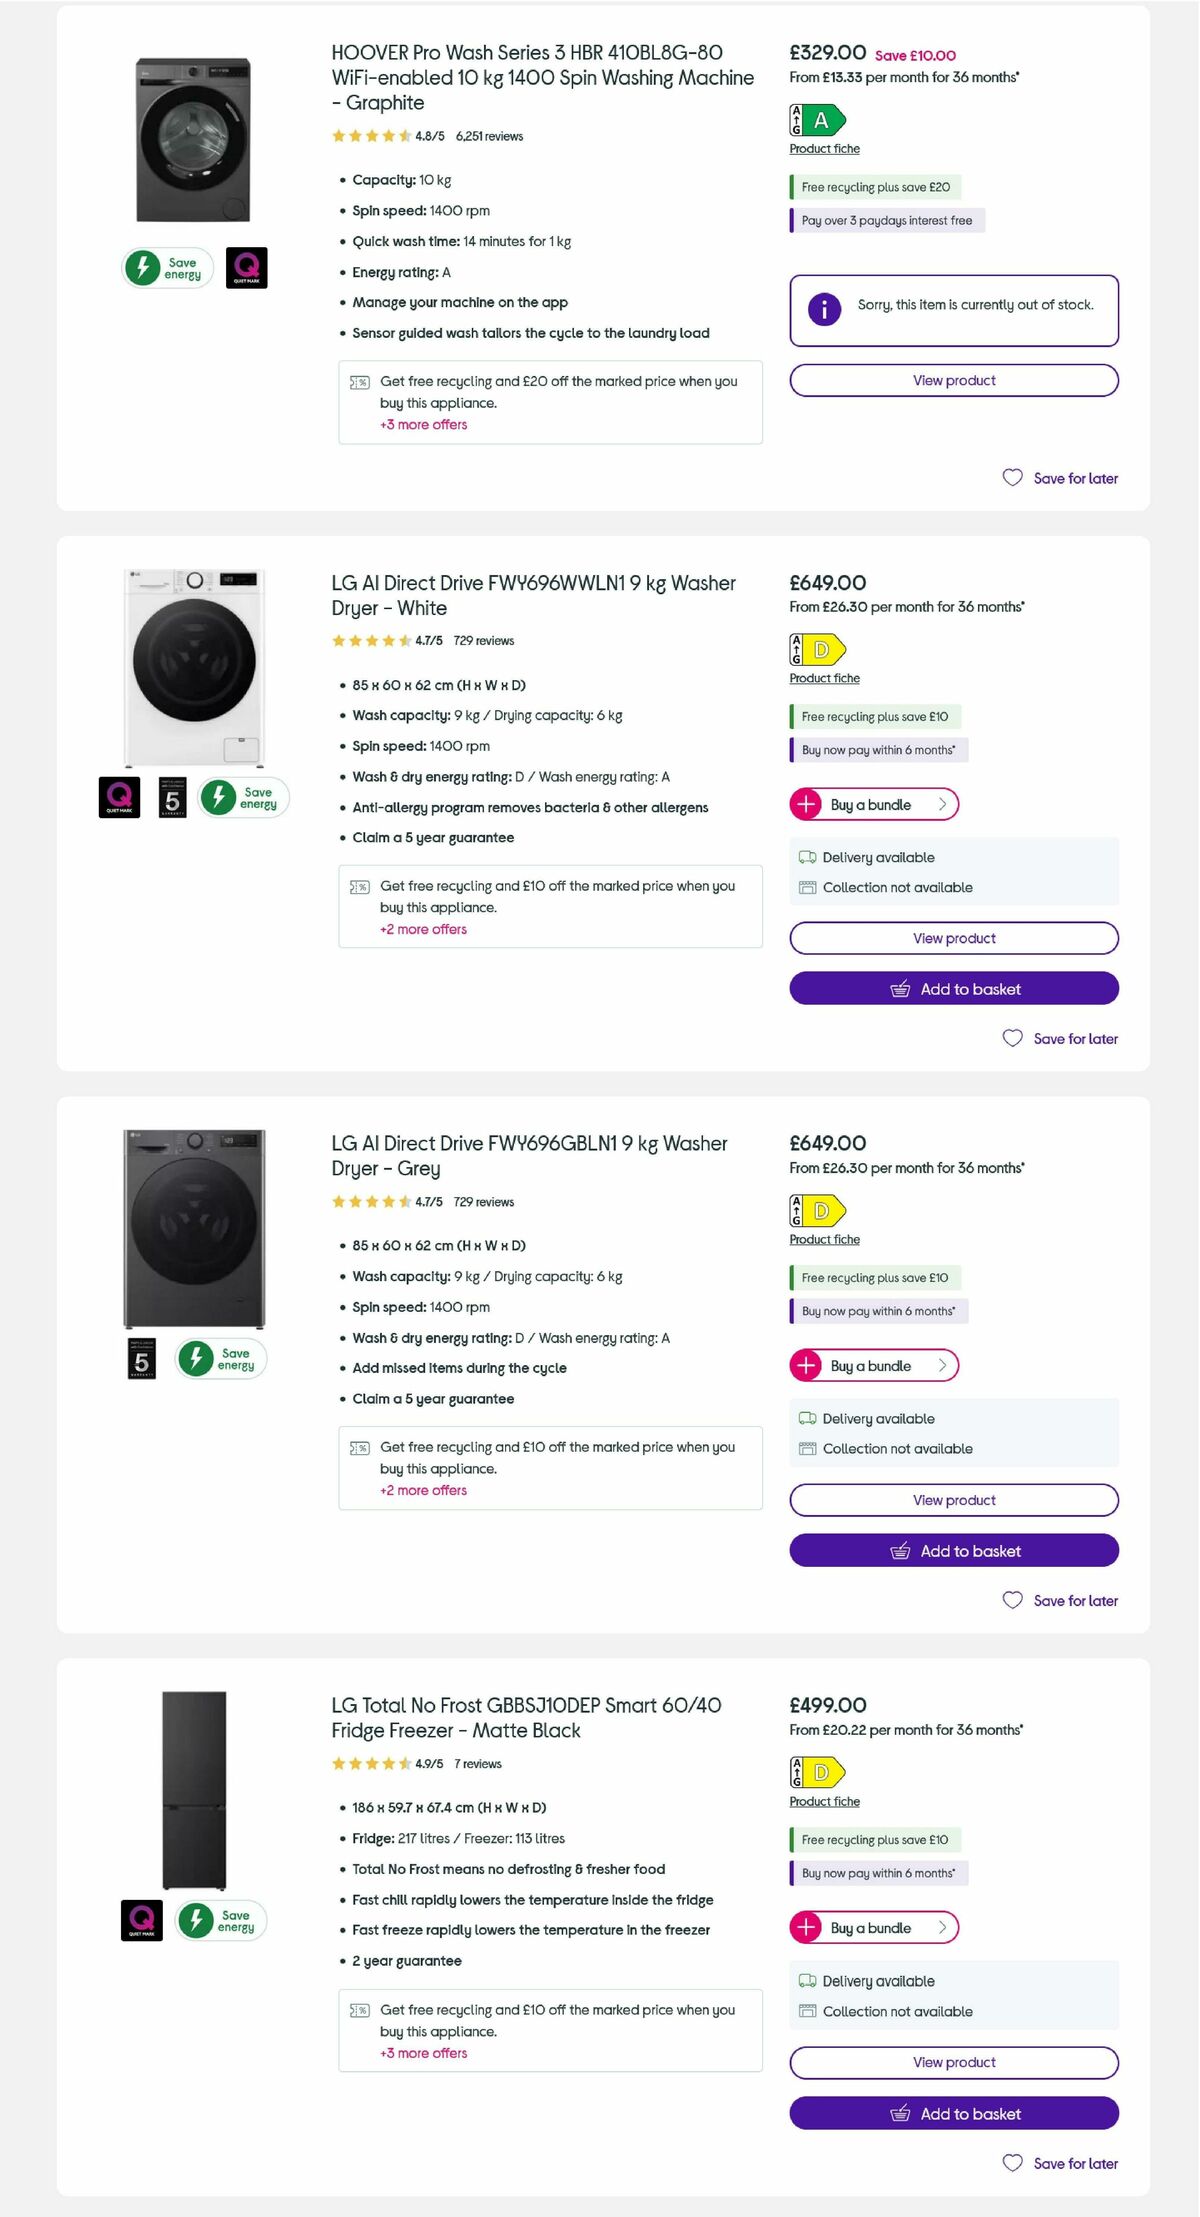Viewport: 1200px width, 2217px height.
Task: Open Product fiche for the LG fridge freezer
Action: (x=823, y=1801)
